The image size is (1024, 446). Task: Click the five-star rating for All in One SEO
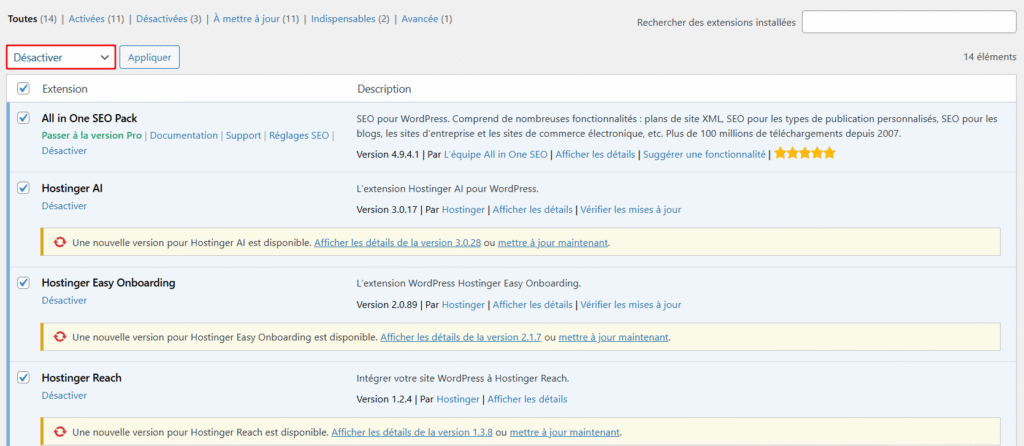[x=805, y=155]
